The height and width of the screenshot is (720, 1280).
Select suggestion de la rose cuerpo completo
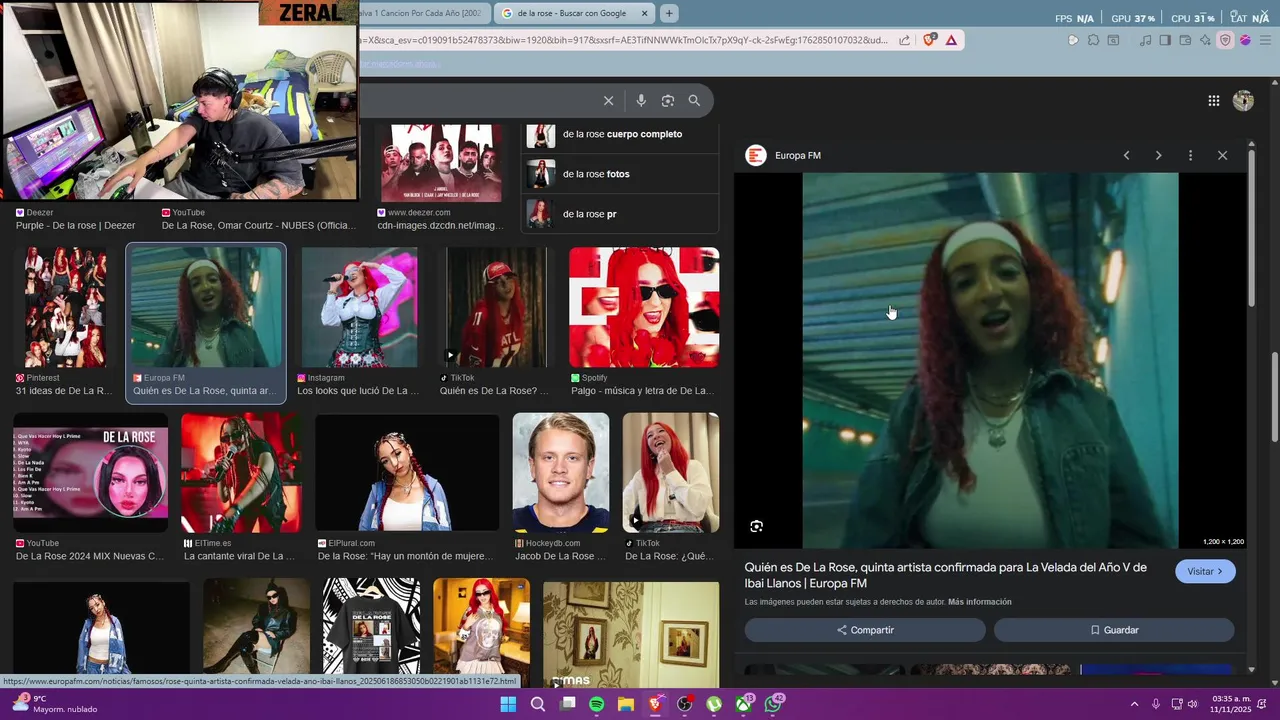621,134
